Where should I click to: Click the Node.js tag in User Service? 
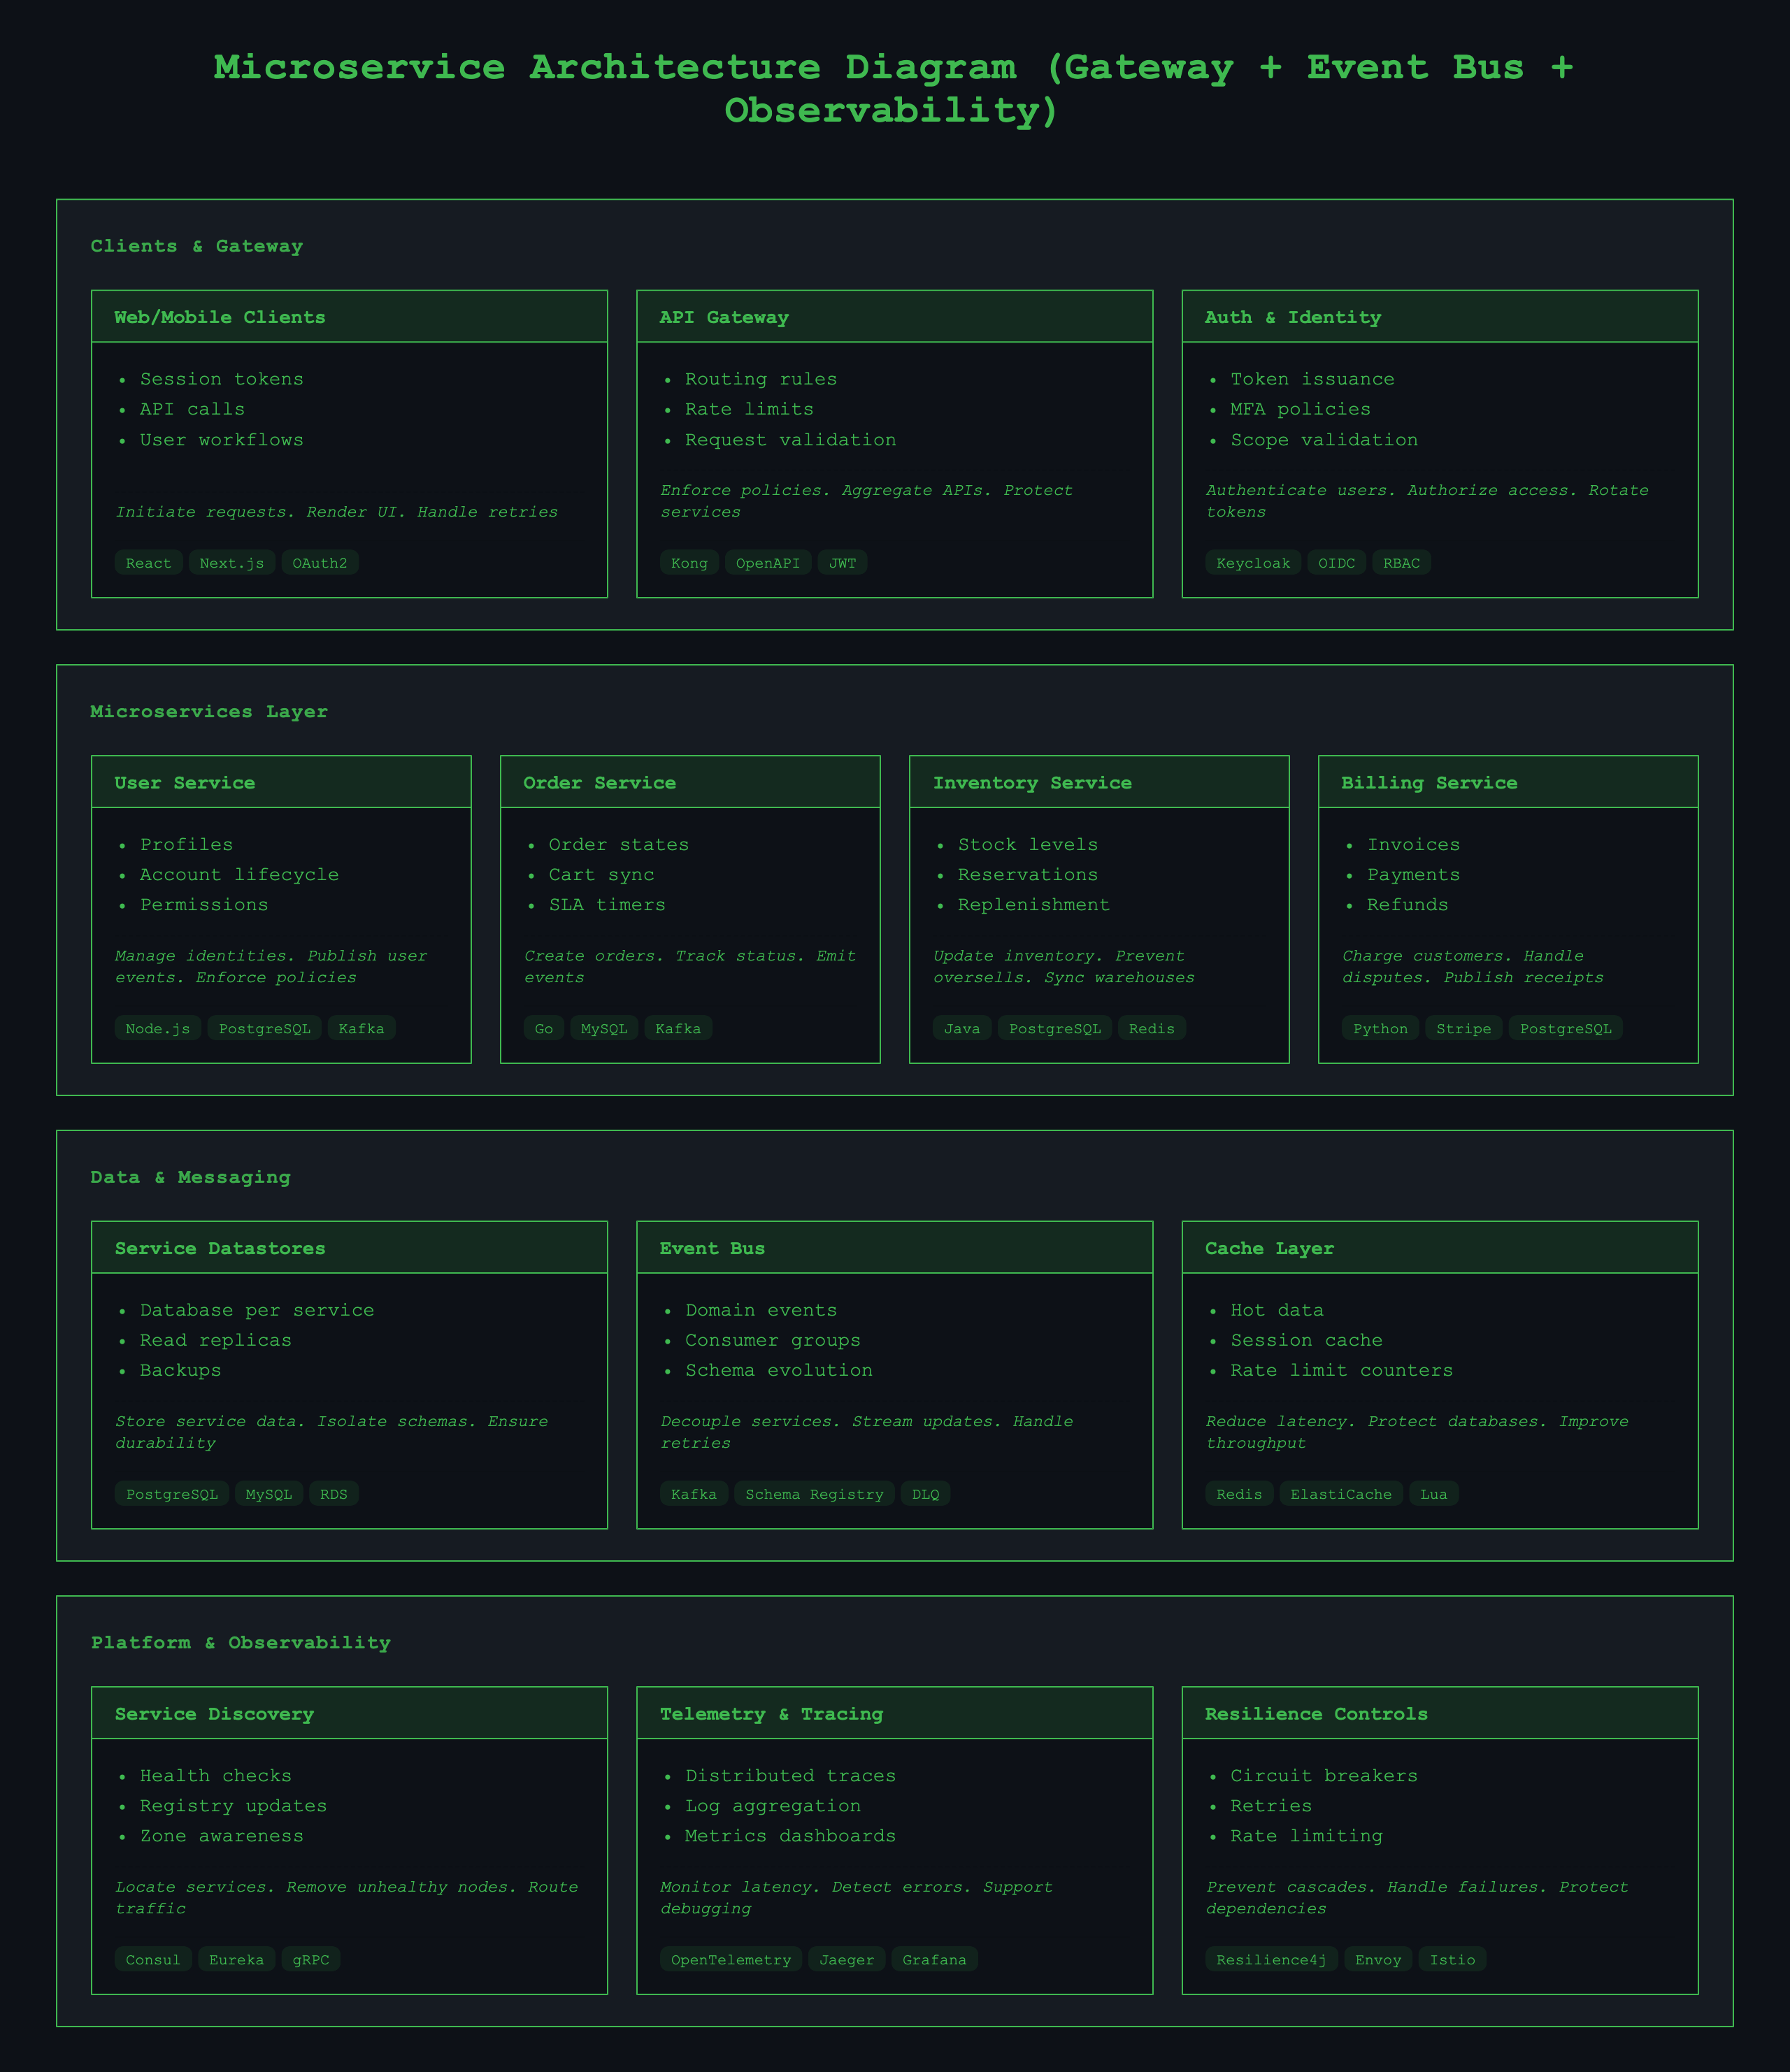click(158, 1028)
